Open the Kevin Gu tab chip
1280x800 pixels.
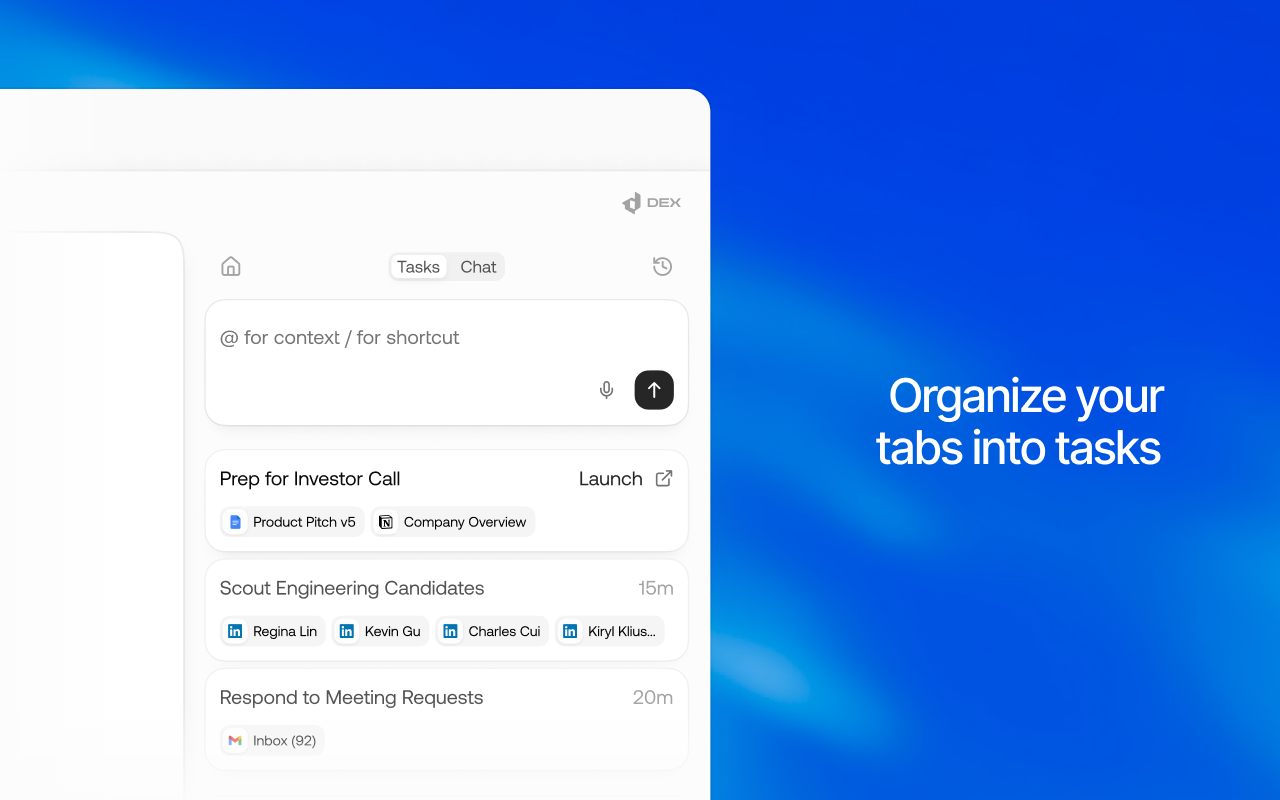(x=381, y=631)
